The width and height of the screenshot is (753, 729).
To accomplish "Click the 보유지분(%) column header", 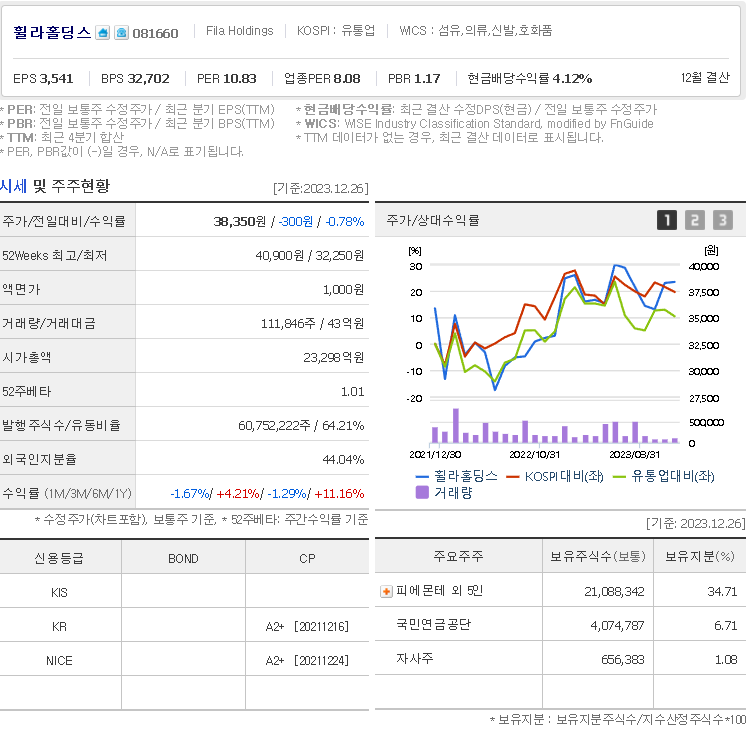I will tap(700, 556).
